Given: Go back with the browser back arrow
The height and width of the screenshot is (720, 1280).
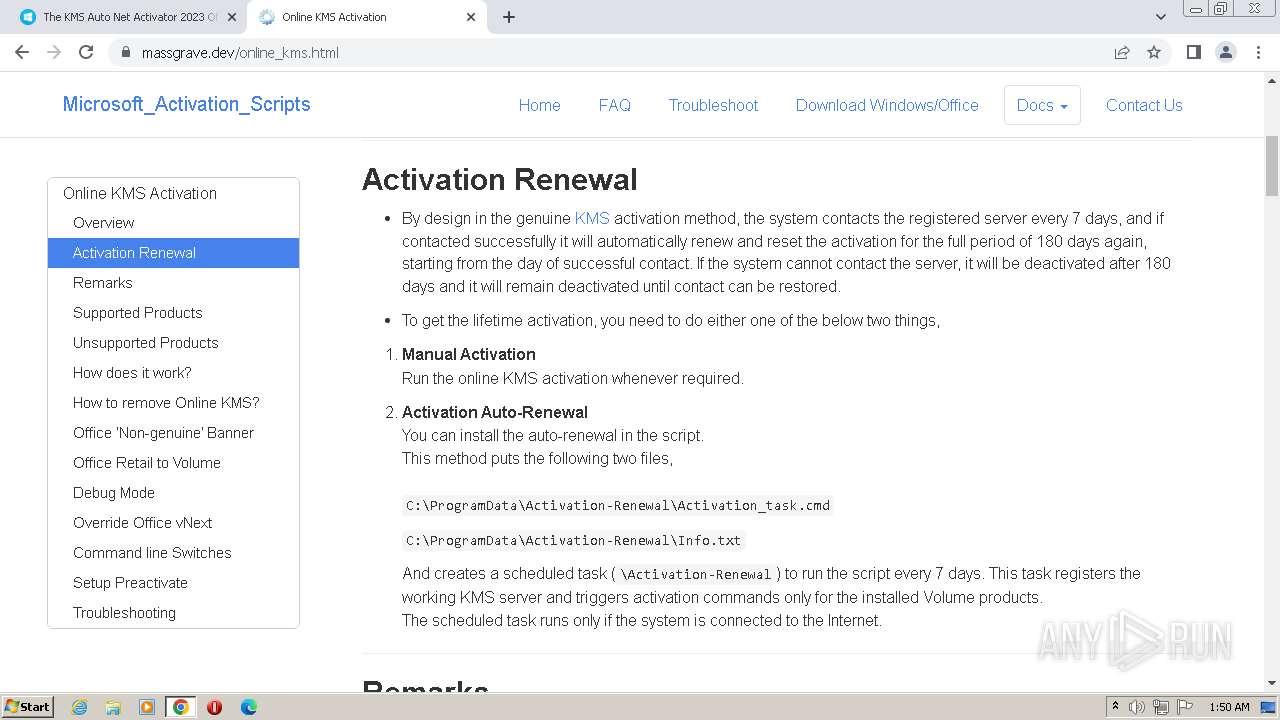Looking at the screenshot, I should 22,52.
